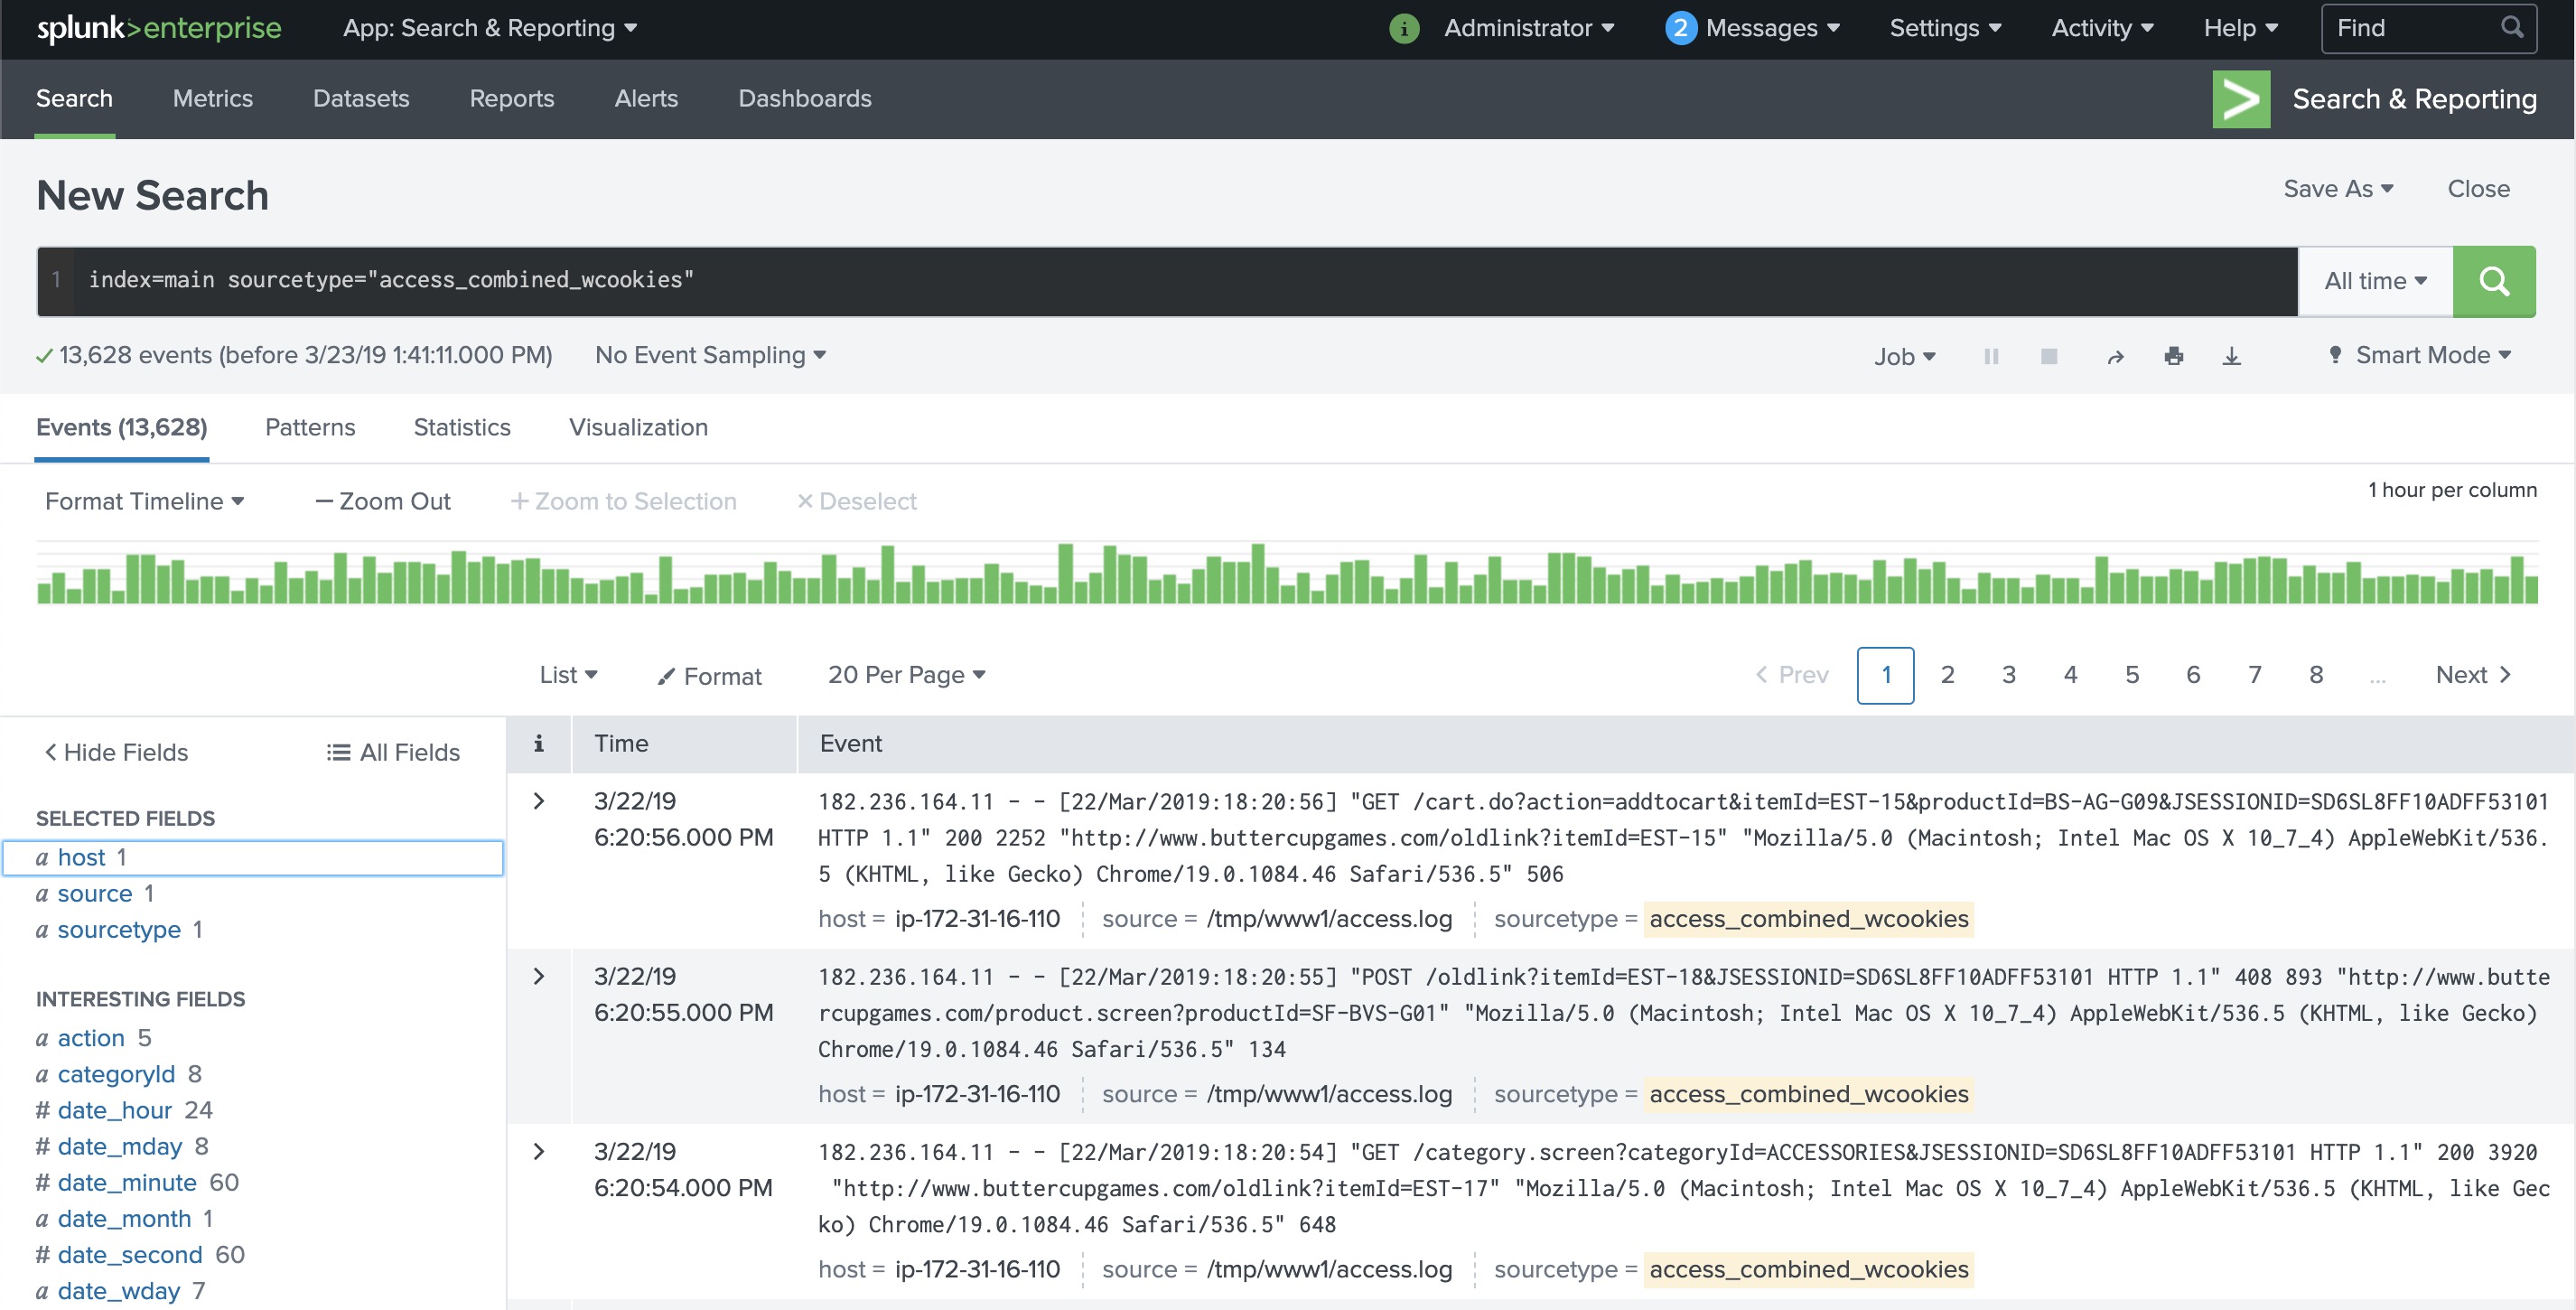Open Save As options

(x=2336, y=189)
